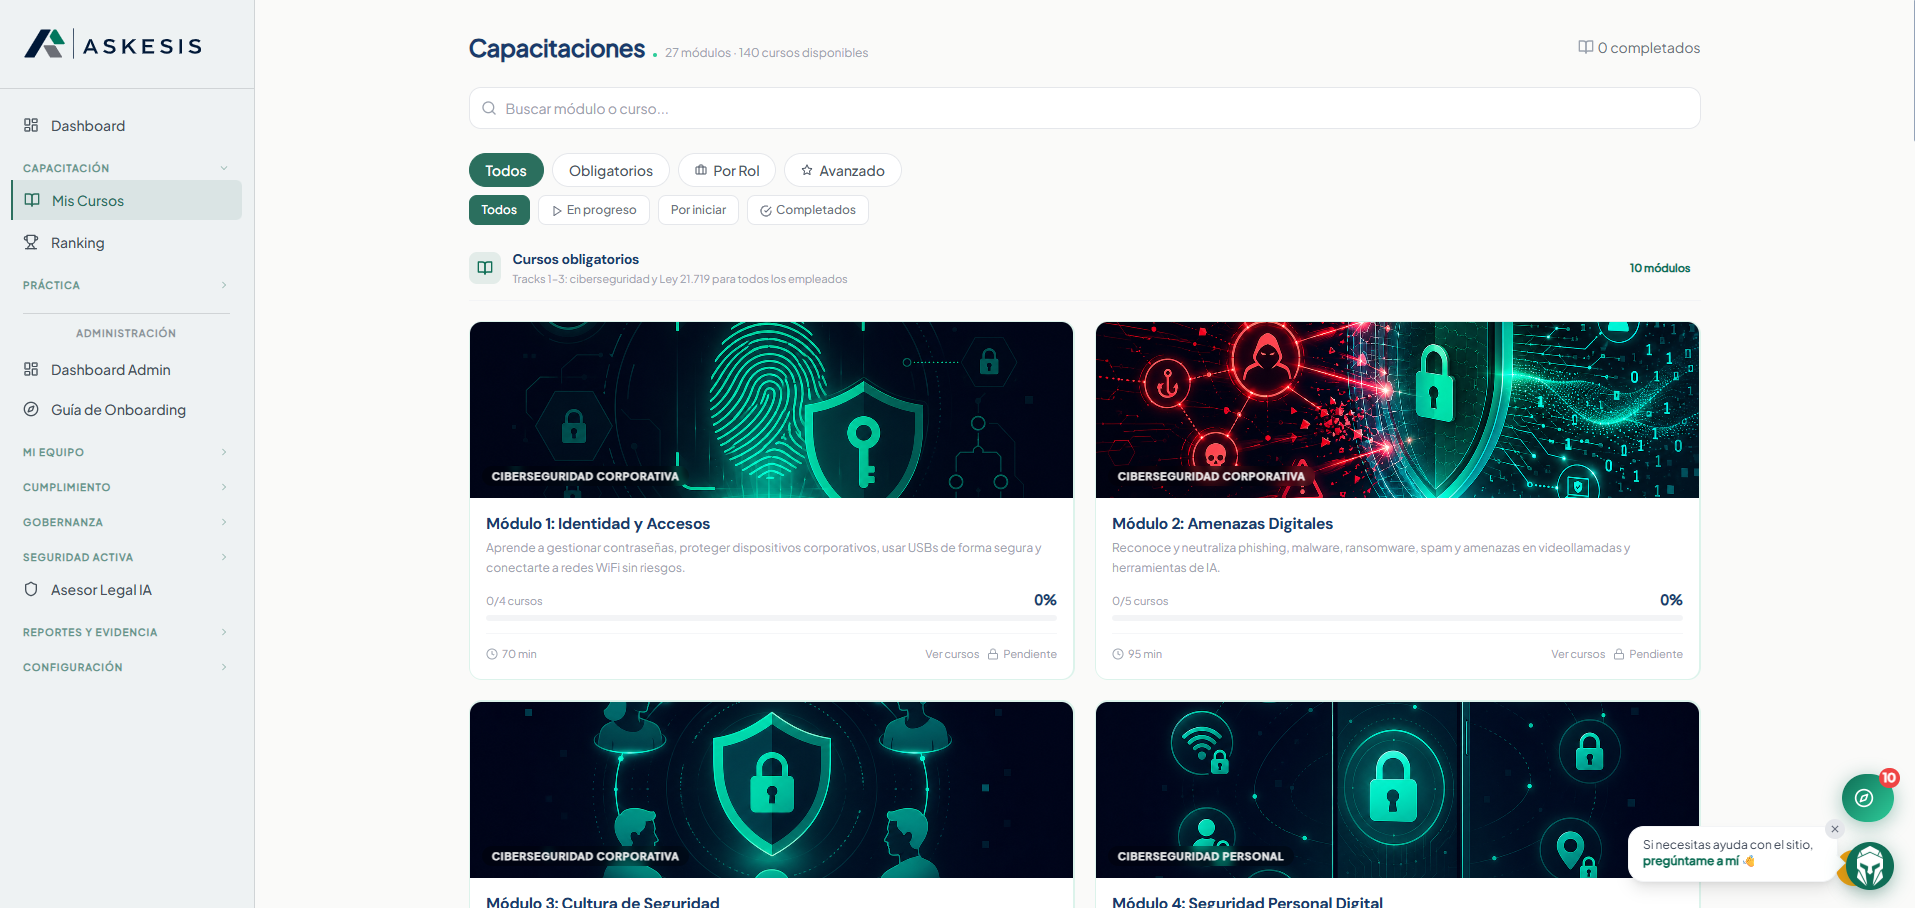Screen dimensions: 1915x908
Task: Show En progreso courses
Action: point(594,210)
